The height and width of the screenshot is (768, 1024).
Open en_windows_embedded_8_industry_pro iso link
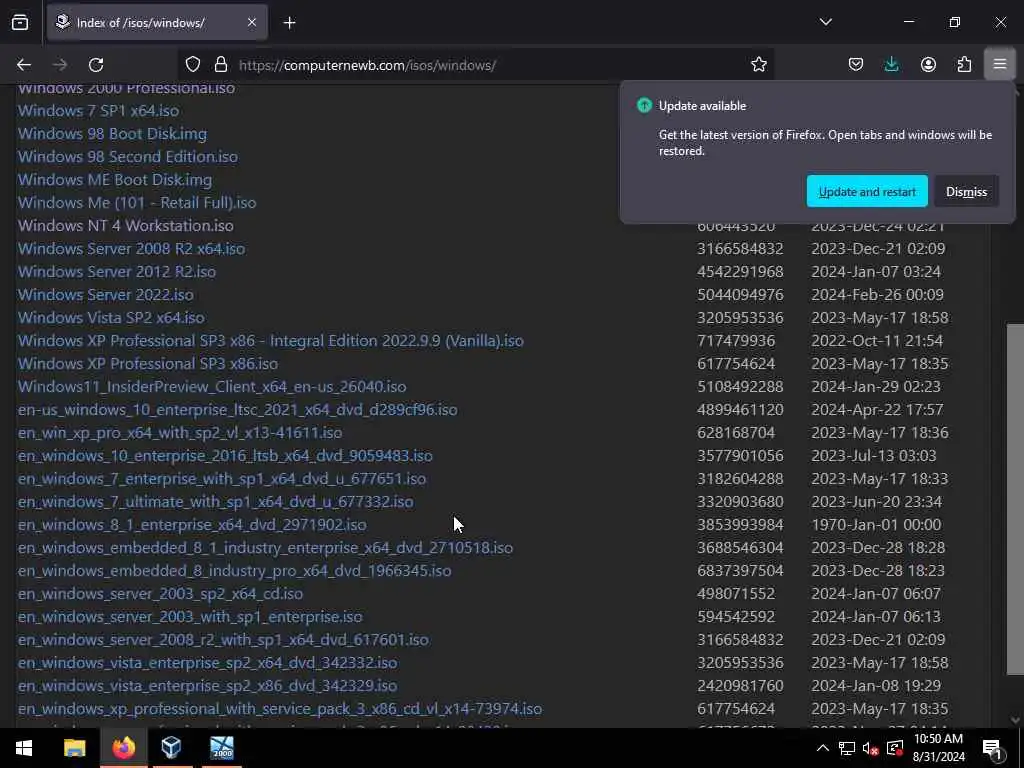(x=234, y=570)
